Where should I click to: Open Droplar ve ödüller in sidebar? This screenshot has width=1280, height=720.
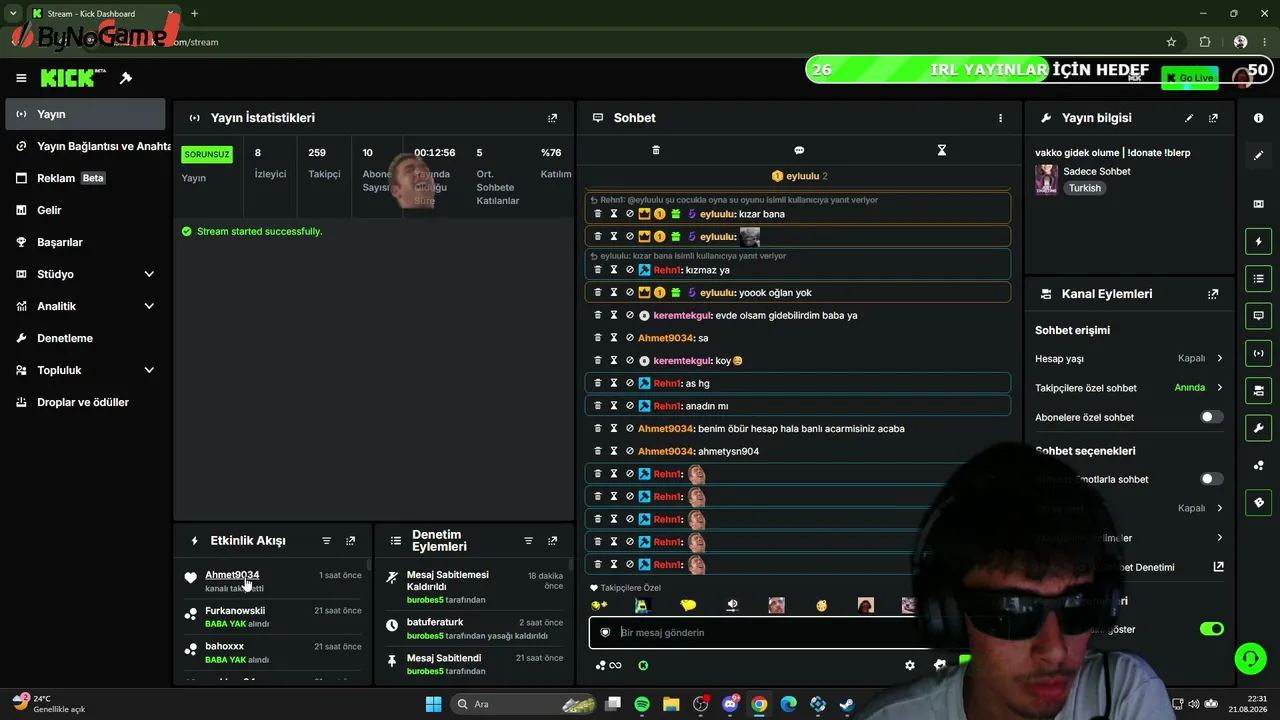coord(85,402)
